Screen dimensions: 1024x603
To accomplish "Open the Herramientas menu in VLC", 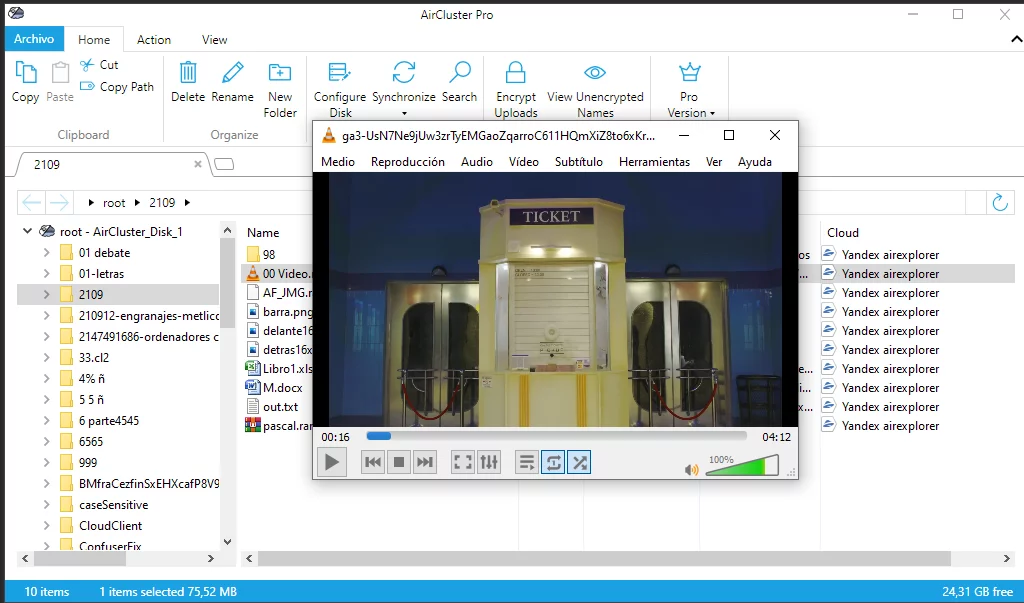I will point(654,162).
